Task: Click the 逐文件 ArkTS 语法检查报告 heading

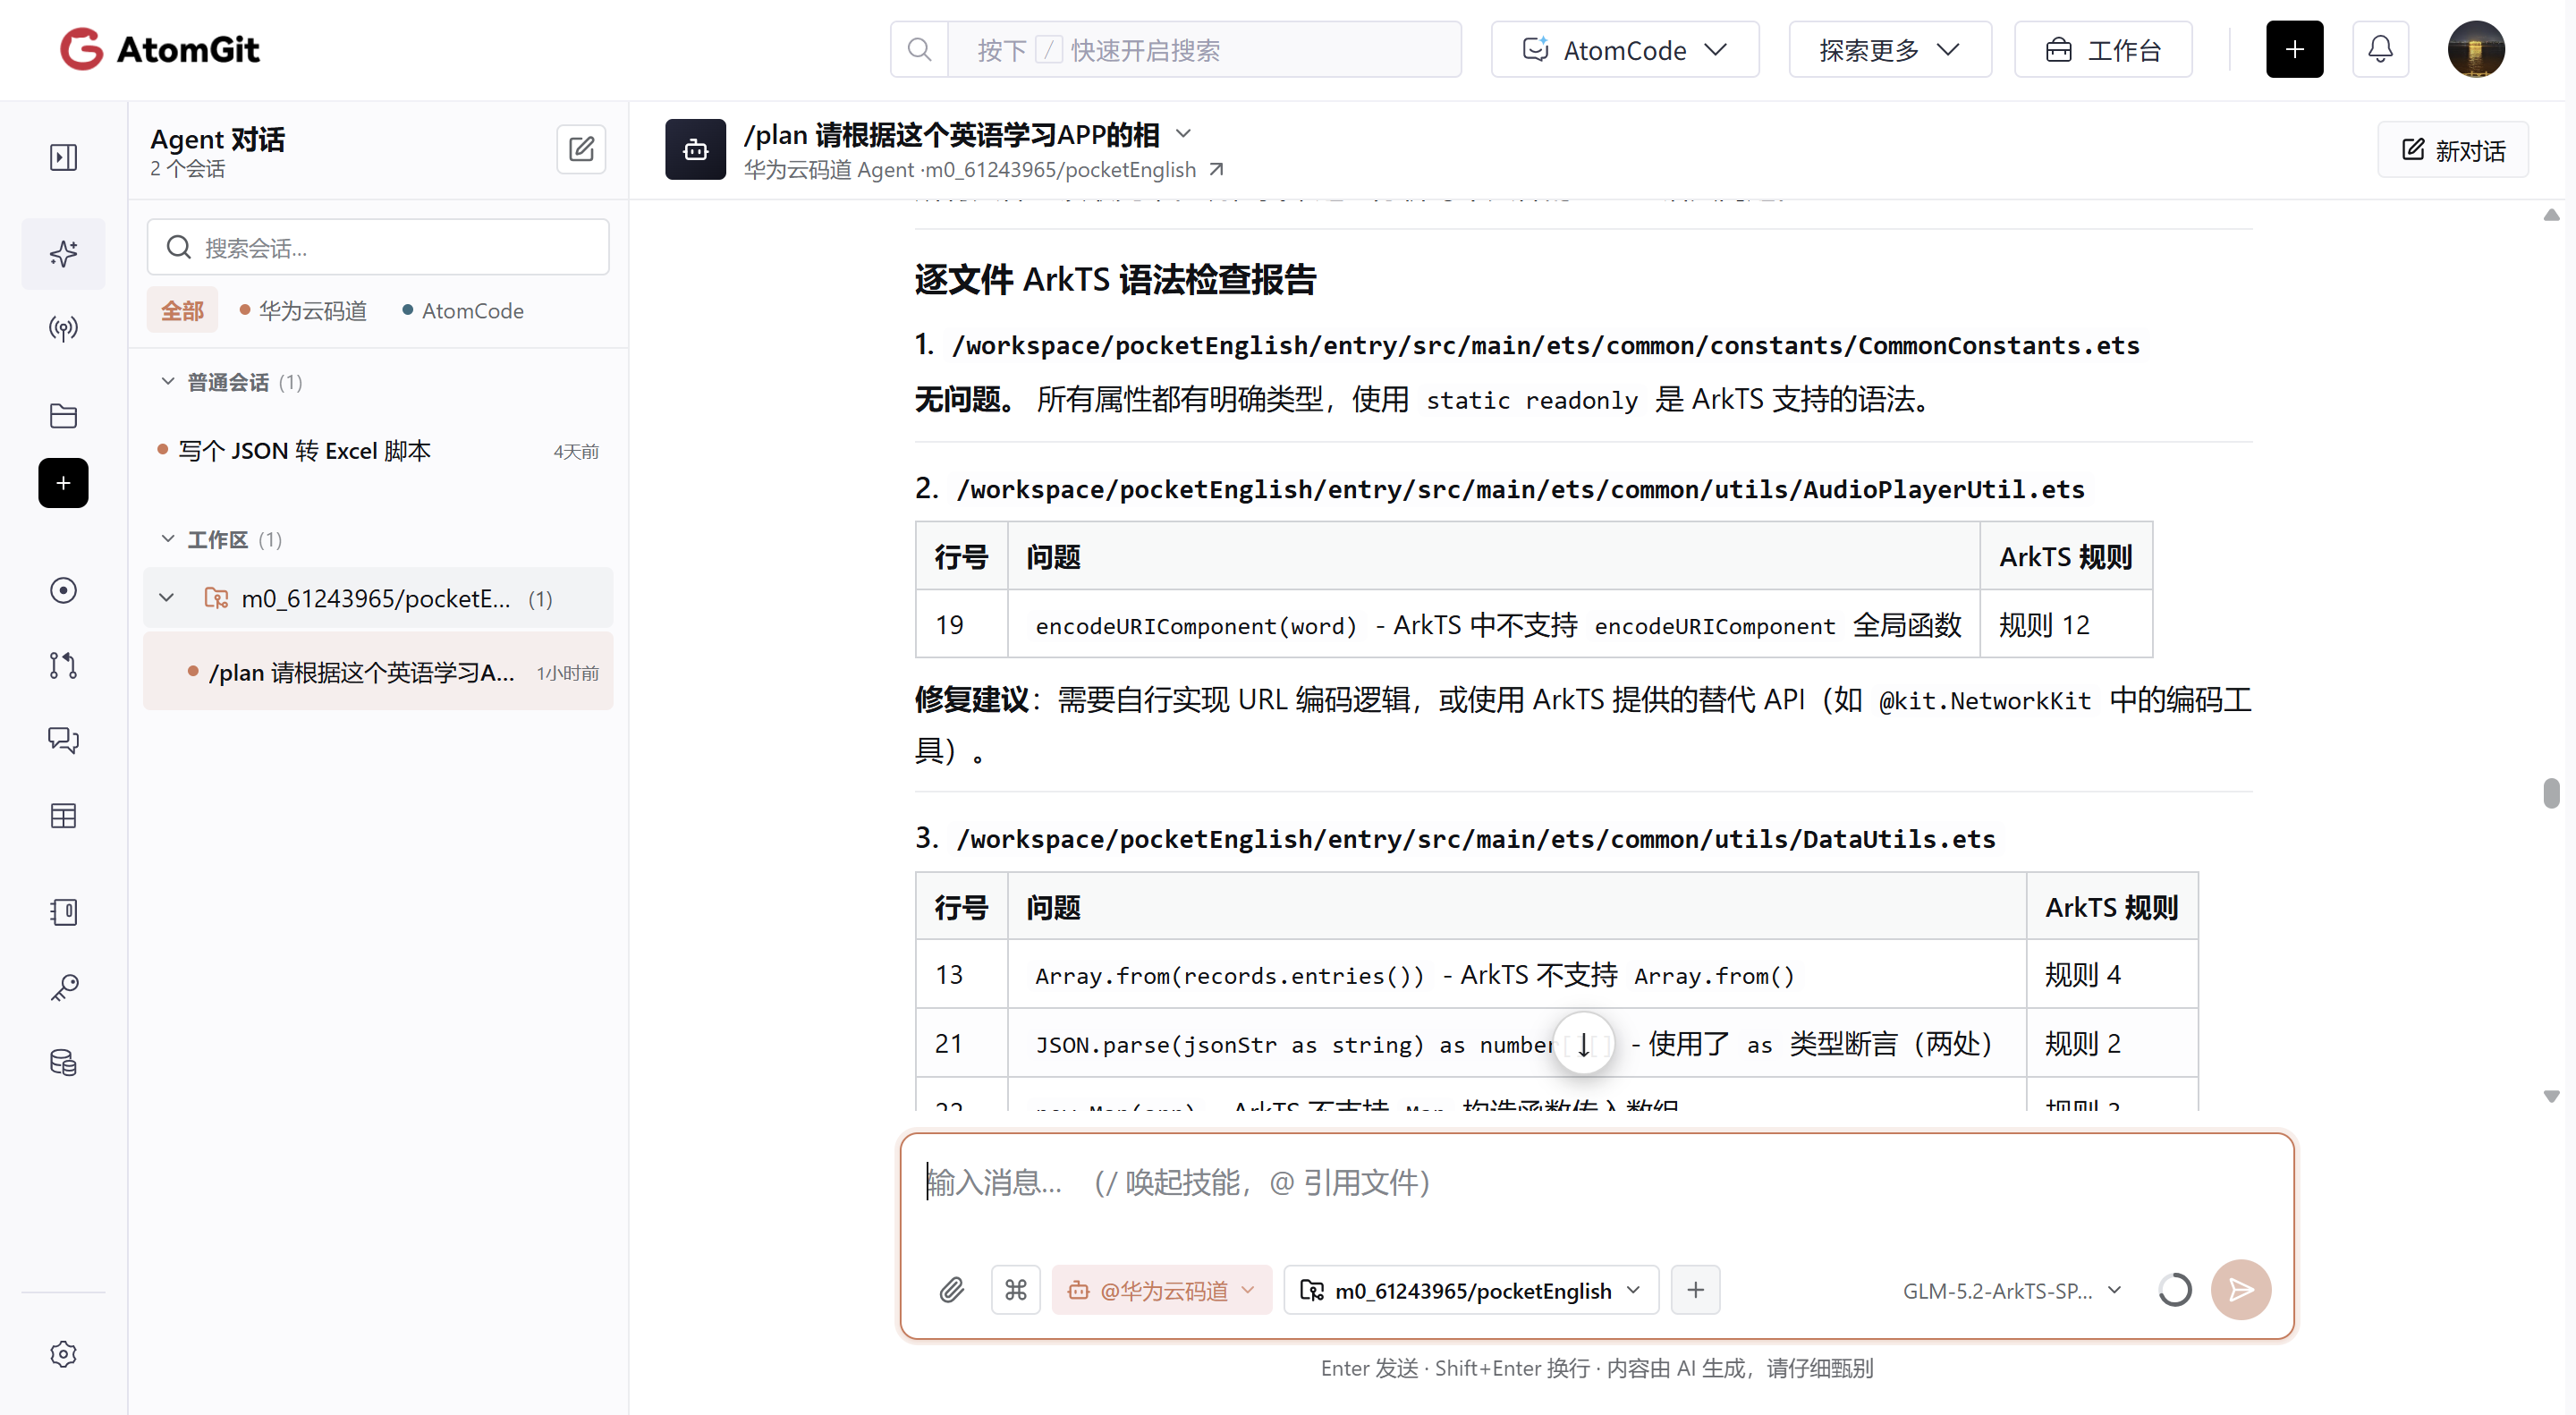Action: tap(1116, 279)
